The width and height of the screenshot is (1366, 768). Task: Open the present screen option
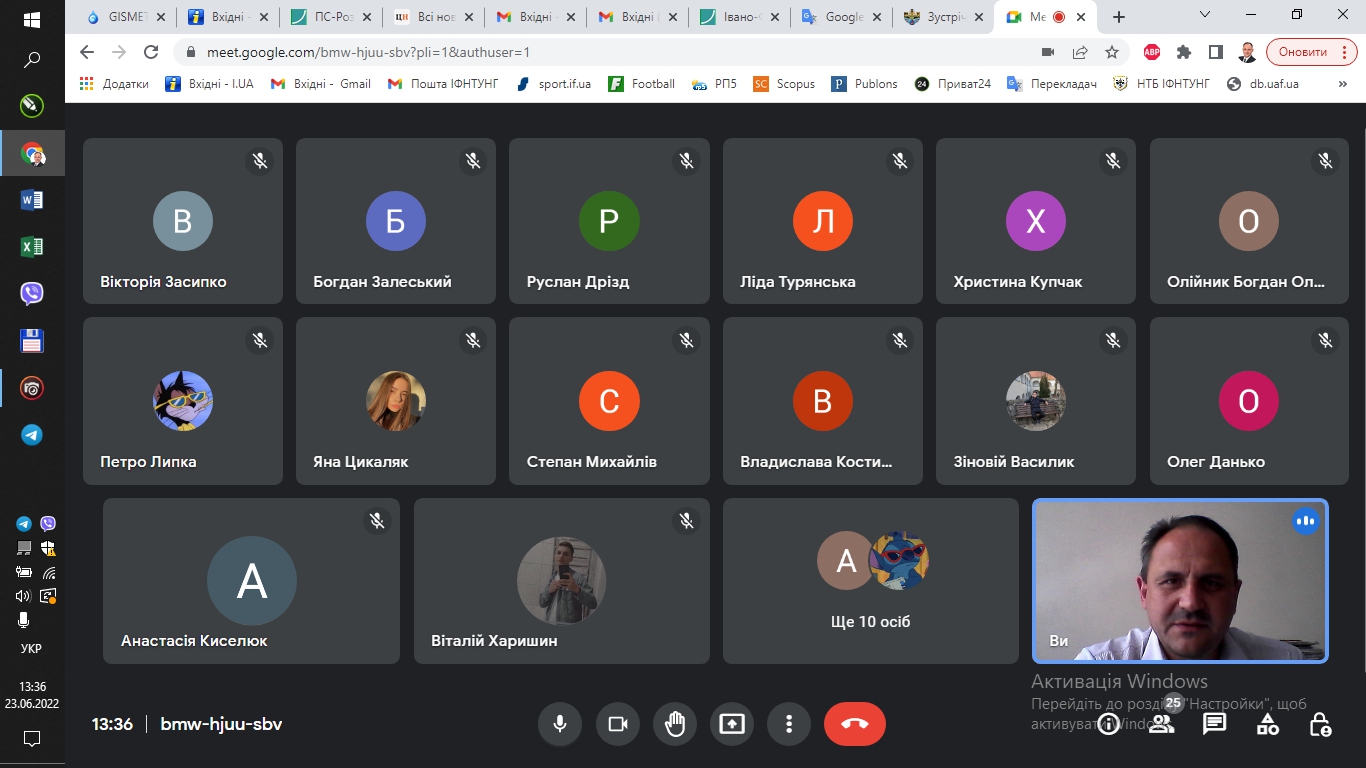pyautogui.click(x=732, y=724)
